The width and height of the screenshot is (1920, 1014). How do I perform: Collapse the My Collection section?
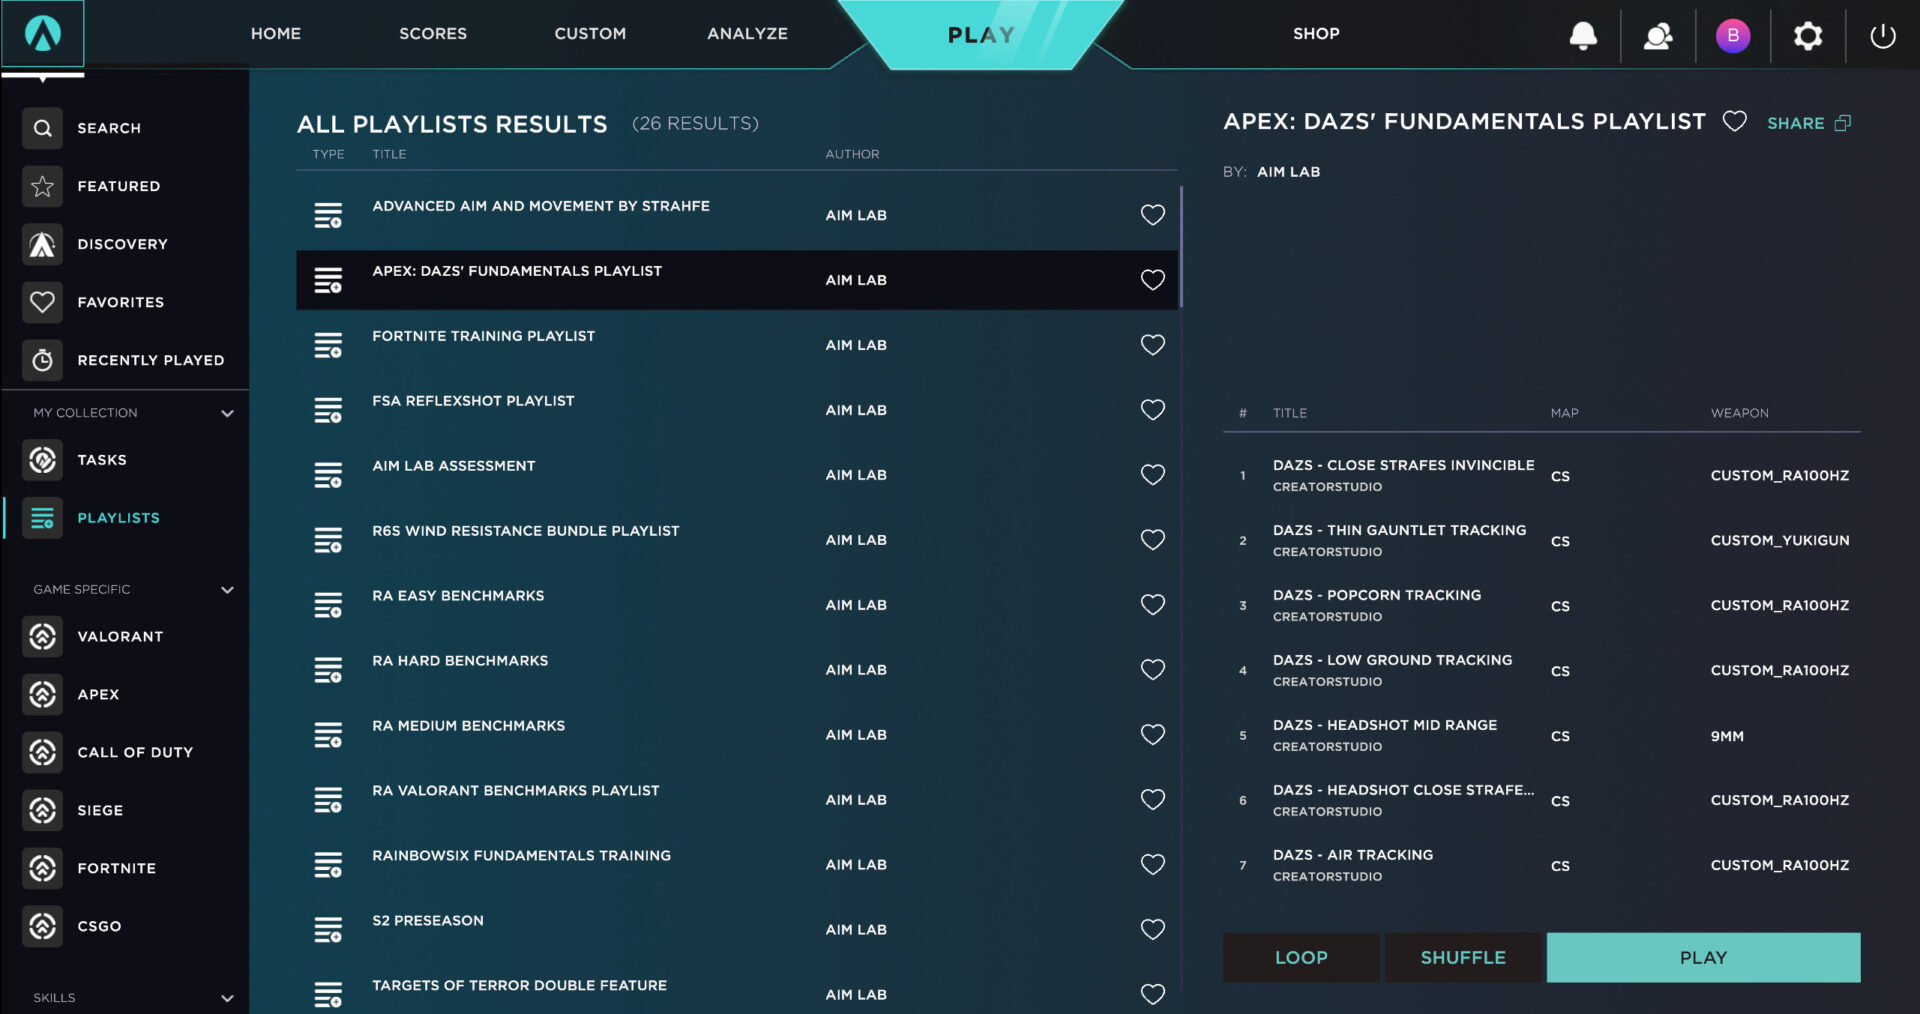(227, 413)
